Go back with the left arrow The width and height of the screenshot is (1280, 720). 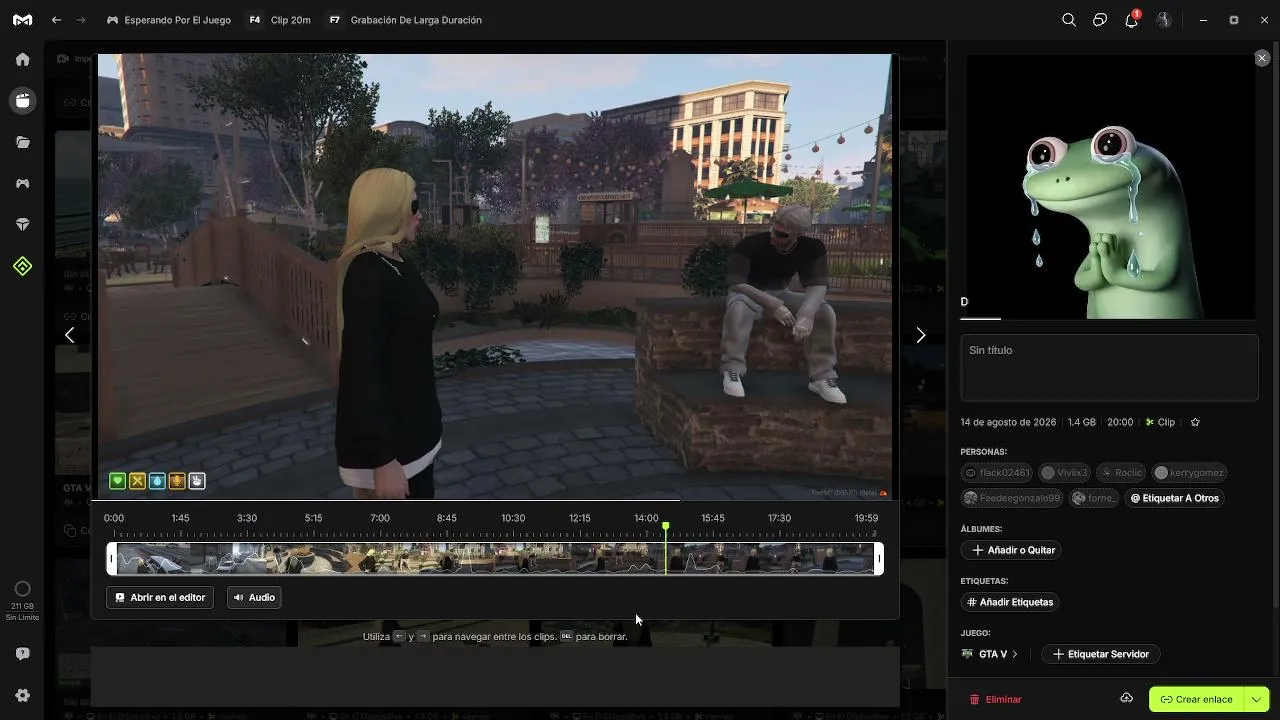coord(56,20)
